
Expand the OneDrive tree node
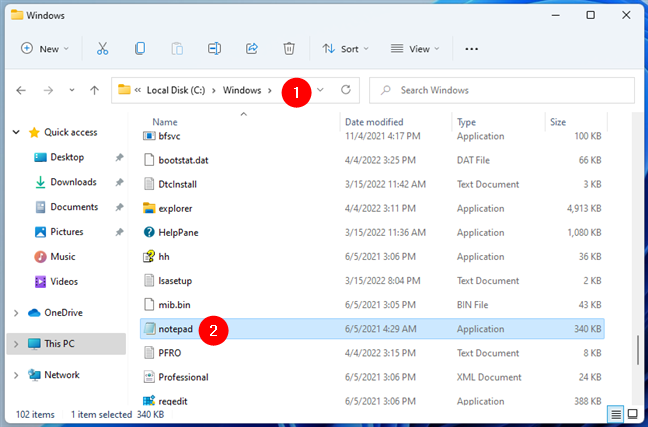[16, 313]
